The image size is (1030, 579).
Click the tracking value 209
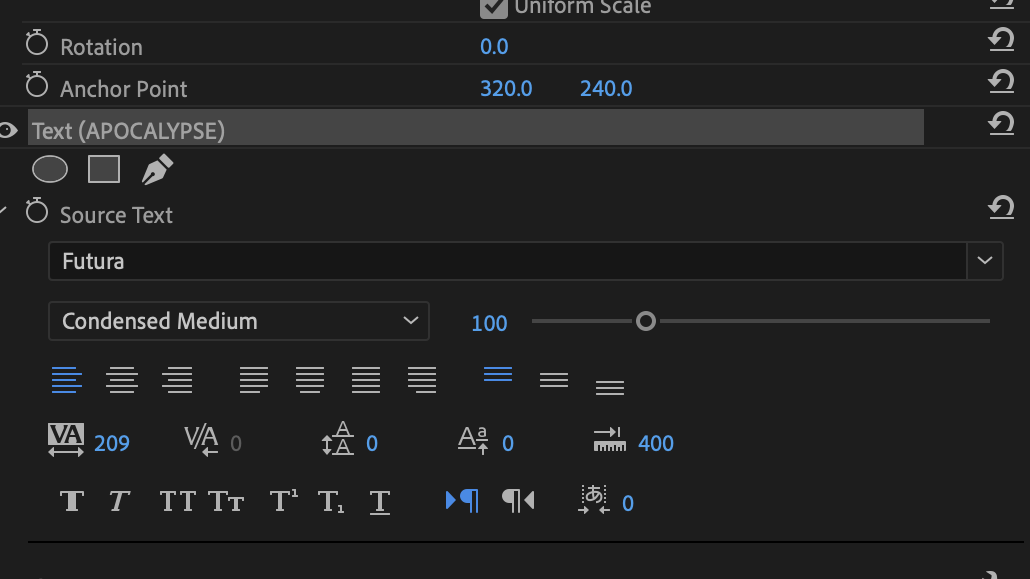[112, 443]
